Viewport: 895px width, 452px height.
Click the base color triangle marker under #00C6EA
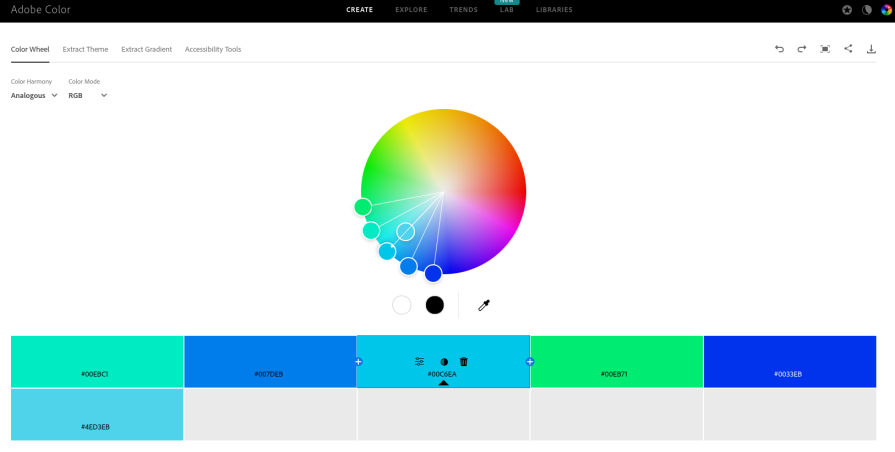tap(444, 383)
